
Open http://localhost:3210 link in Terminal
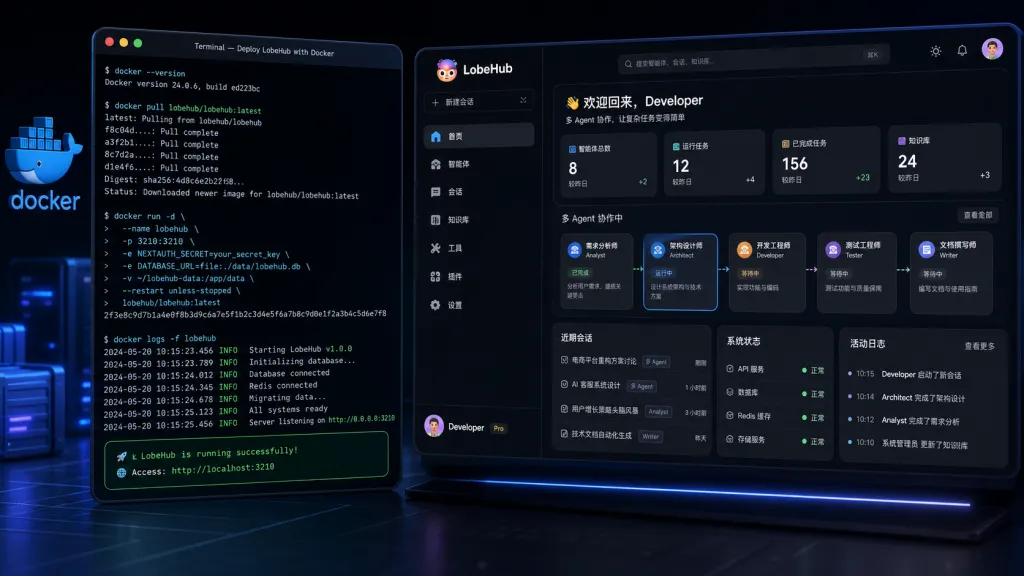[223, 468]
